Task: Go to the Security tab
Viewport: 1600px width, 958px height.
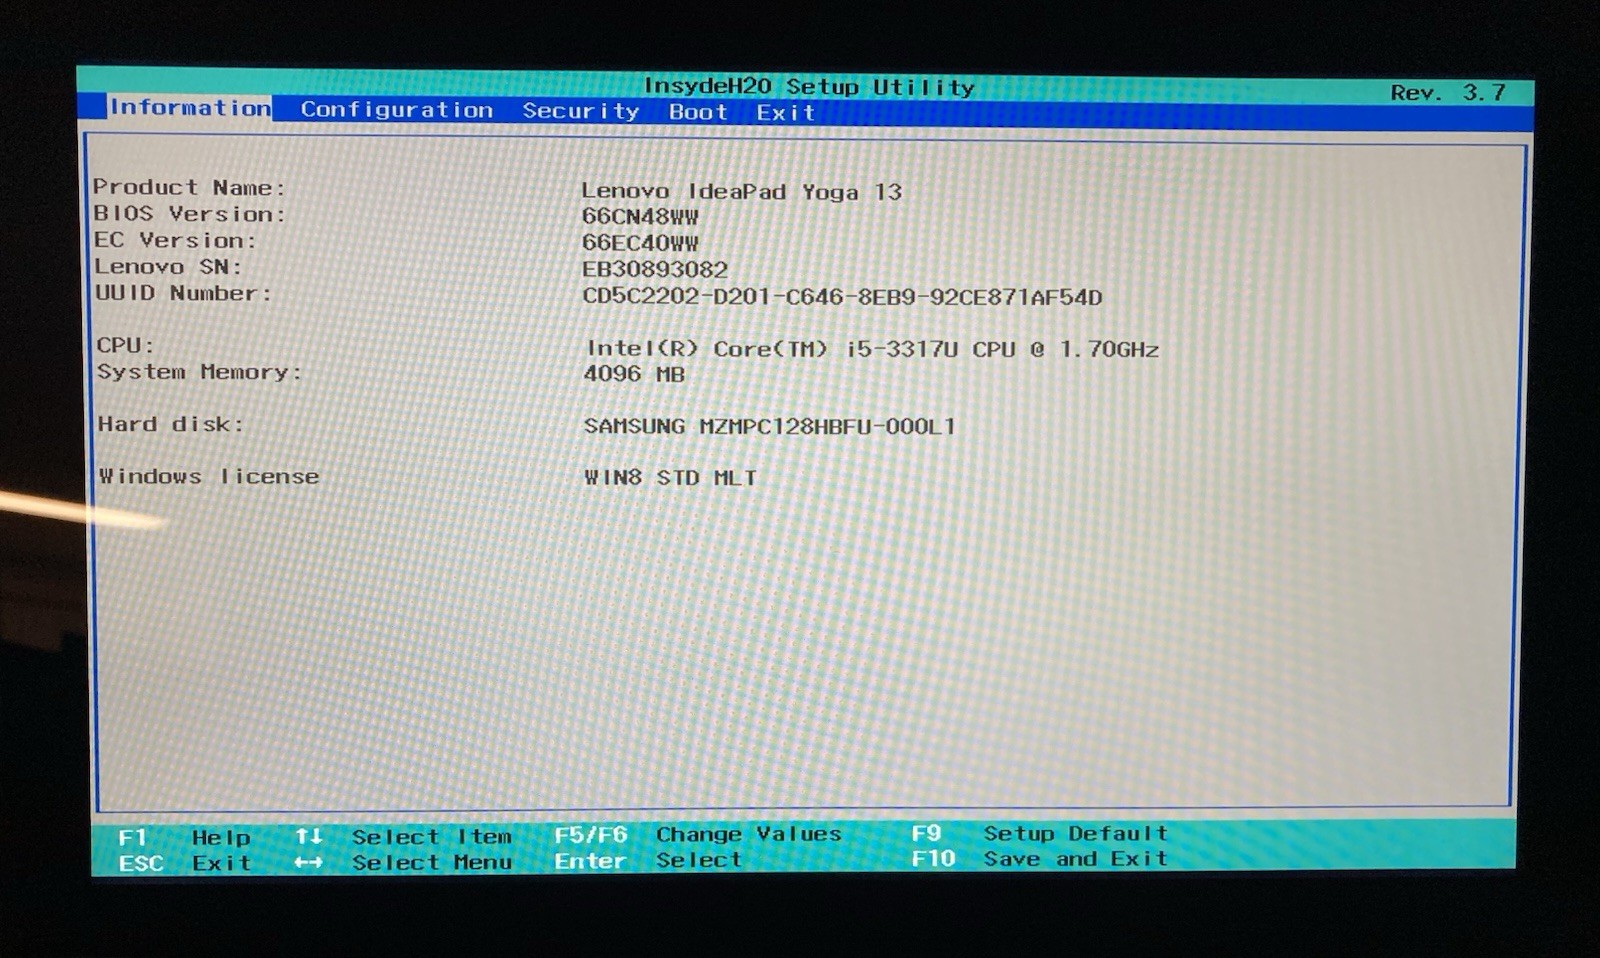Action: point(581,111)
